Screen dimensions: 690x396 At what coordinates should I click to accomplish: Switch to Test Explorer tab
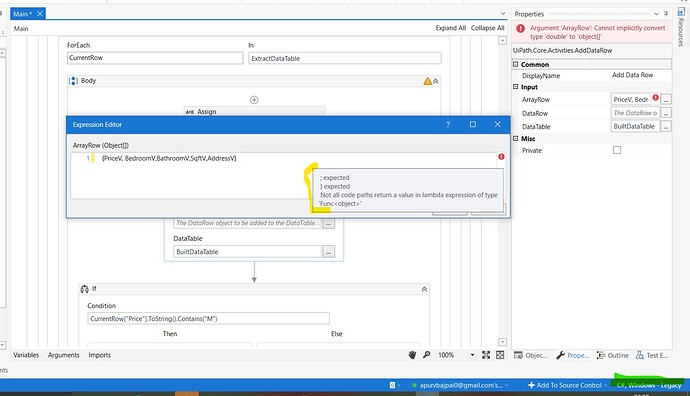point(652,355)
